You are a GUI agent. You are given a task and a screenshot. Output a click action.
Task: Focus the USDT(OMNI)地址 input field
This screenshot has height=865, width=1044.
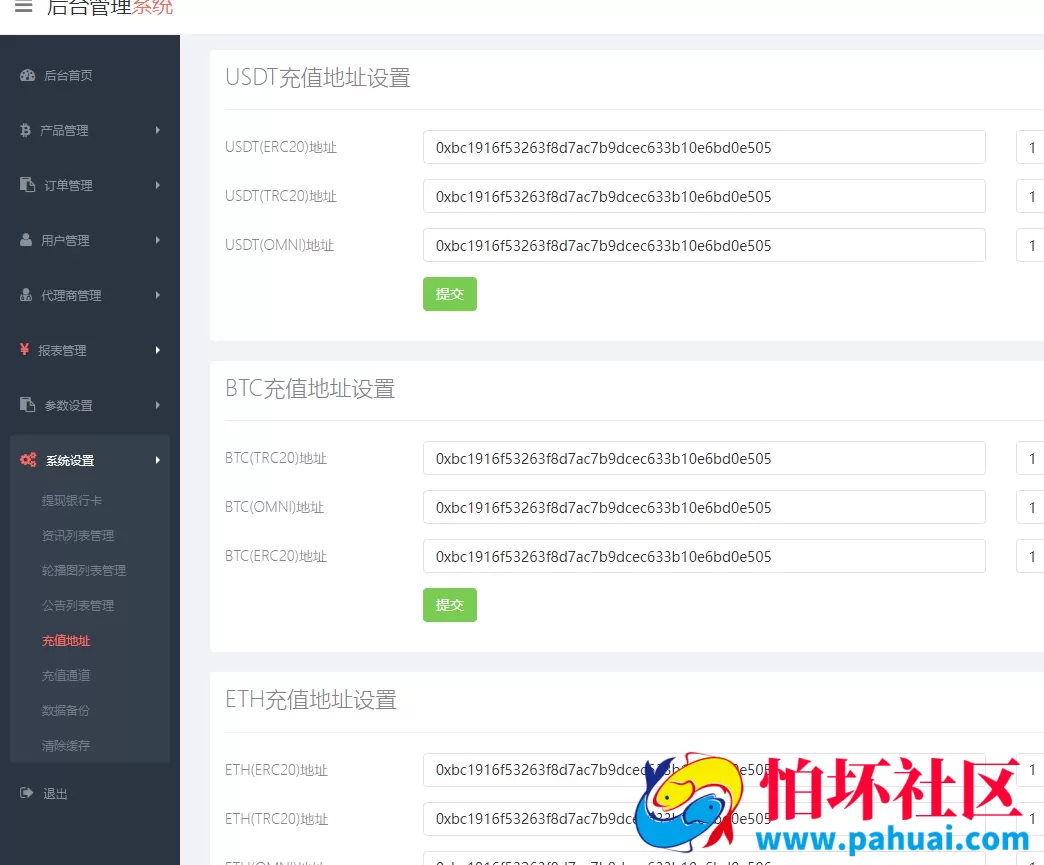(x=704, y=246)
